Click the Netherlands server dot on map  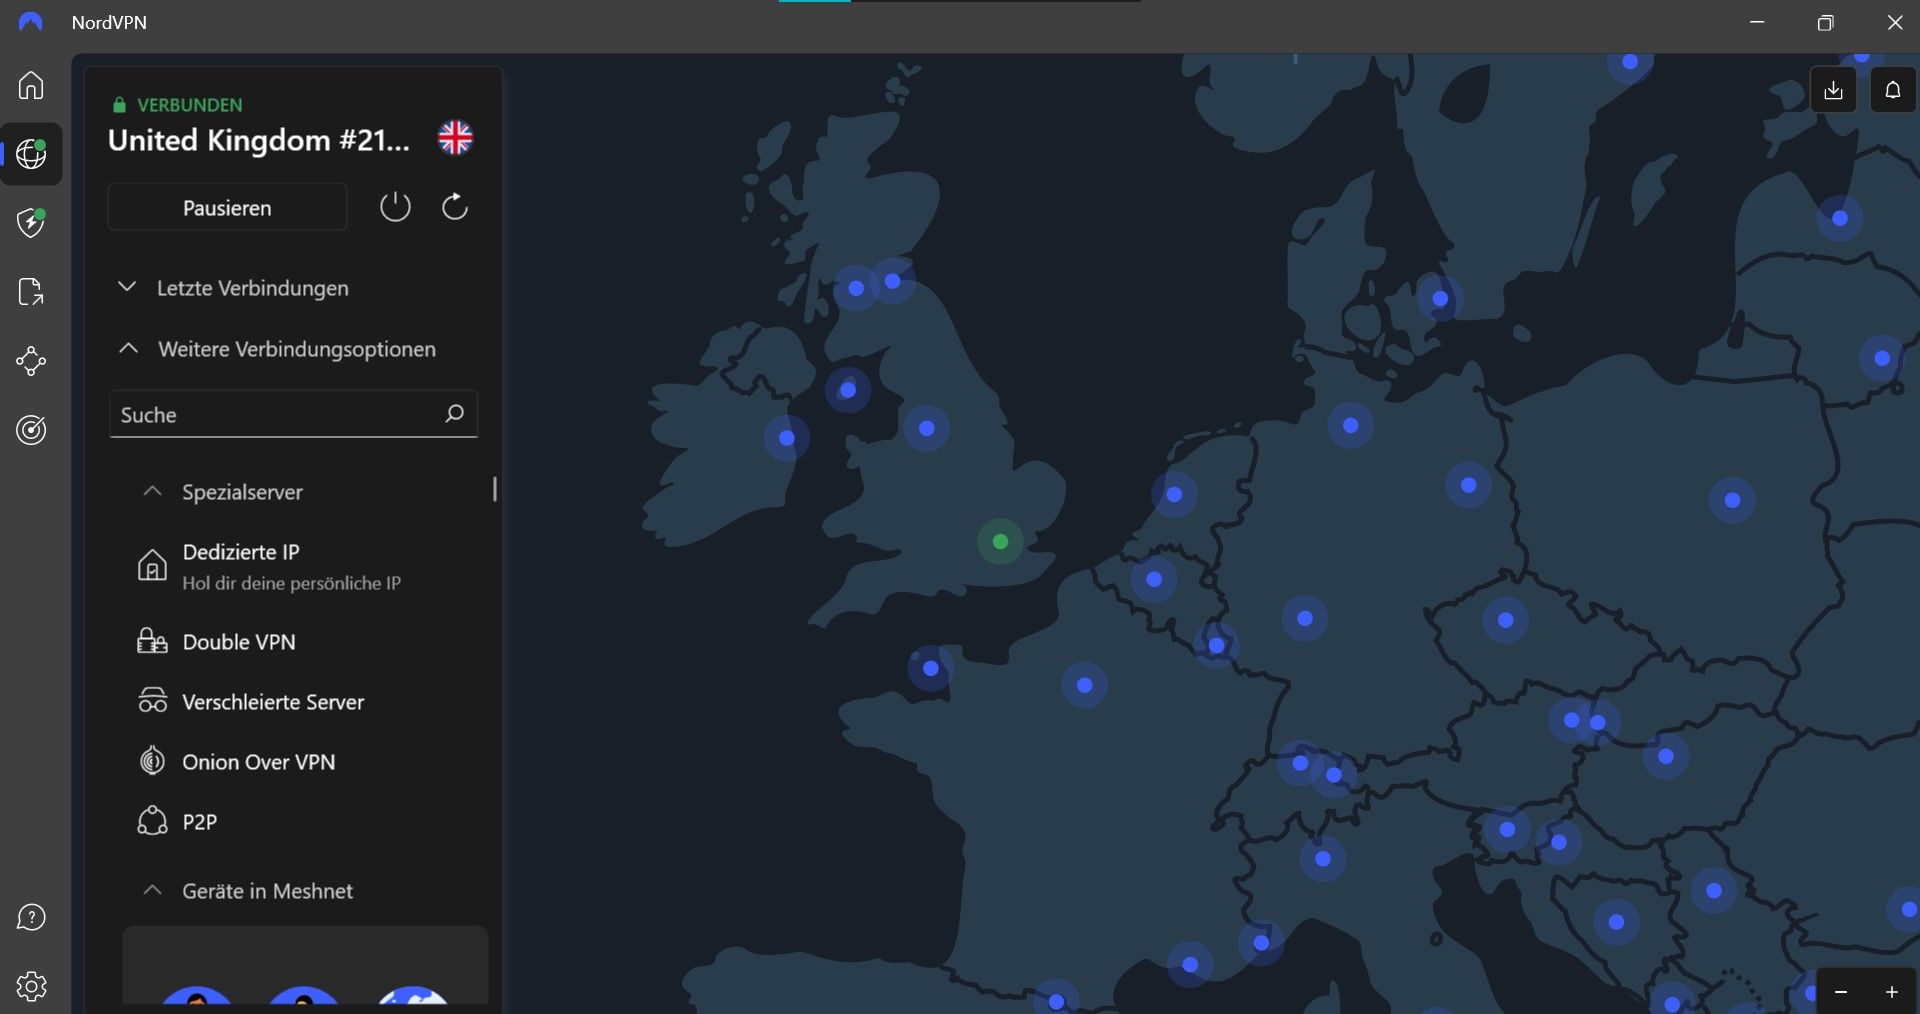coord(1174,494)
